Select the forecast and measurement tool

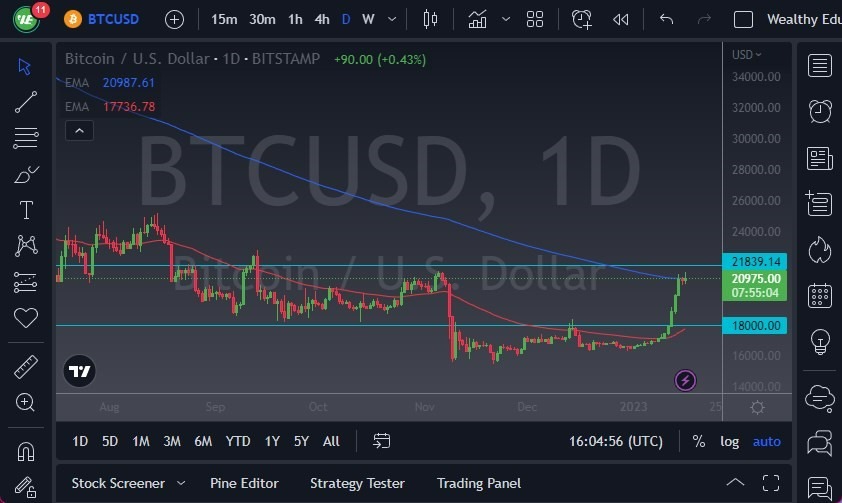25,282
